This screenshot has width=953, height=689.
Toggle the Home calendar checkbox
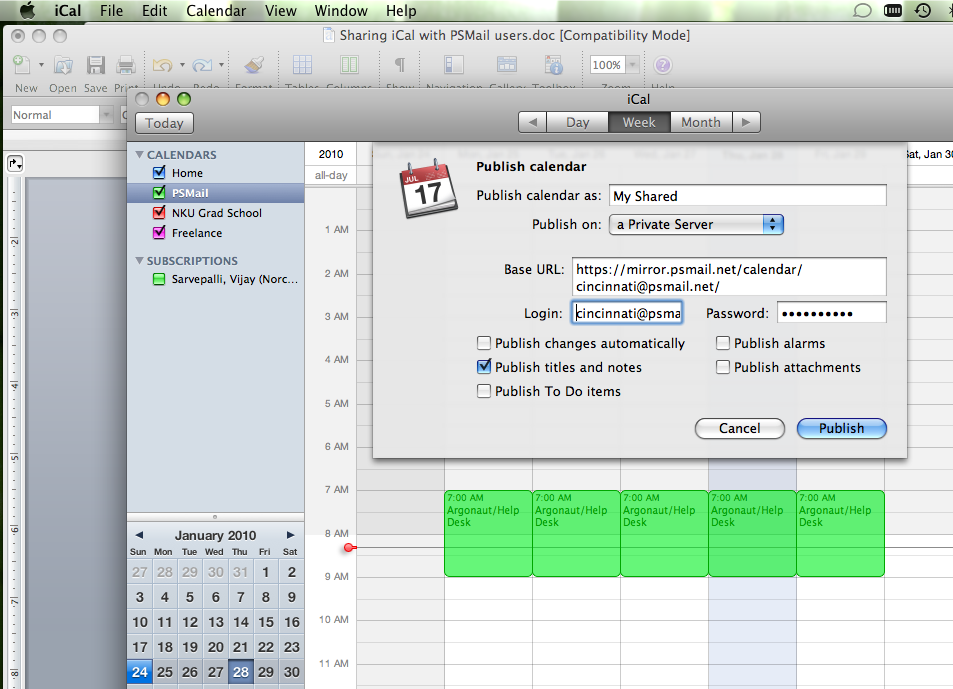point(159,173)
